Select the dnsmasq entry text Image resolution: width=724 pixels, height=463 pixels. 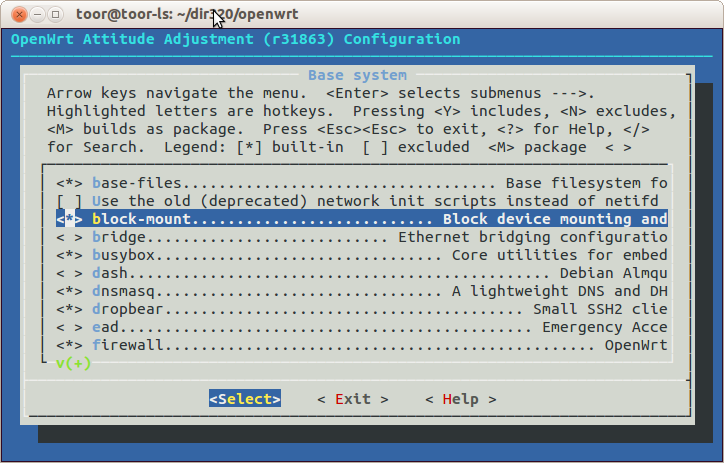[x=123, y=291]
